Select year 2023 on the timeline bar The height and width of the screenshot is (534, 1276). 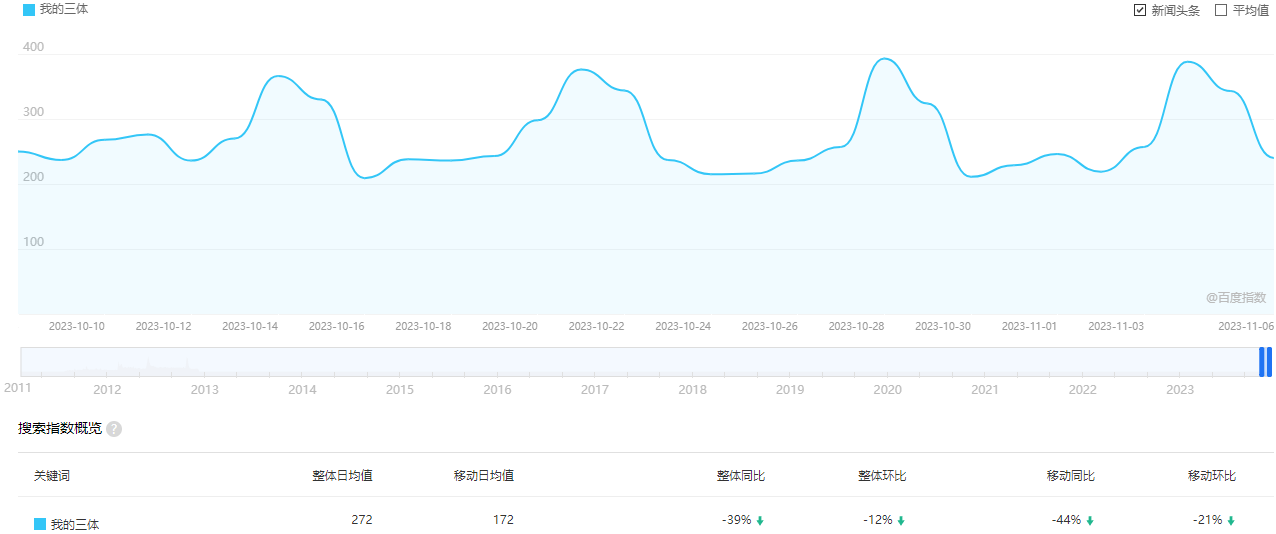(x=1180, y=390)
